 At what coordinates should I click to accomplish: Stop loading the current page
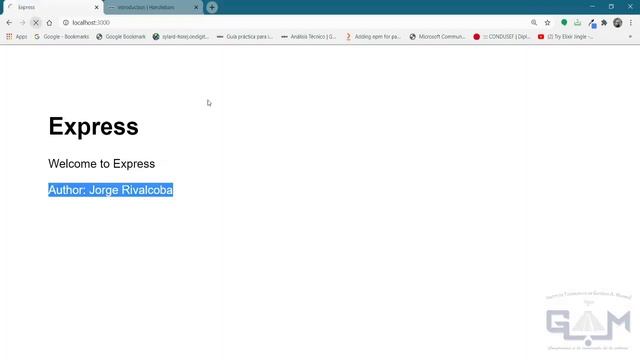[x=36, y=23]
